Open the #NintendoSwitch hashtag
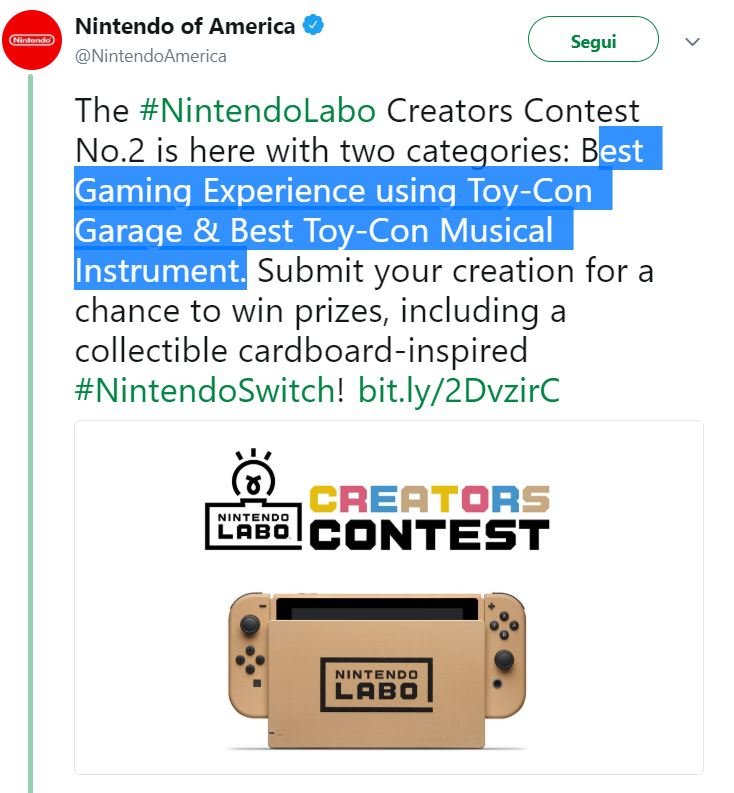The image size is (734, 793). click(x=204, y=390)
